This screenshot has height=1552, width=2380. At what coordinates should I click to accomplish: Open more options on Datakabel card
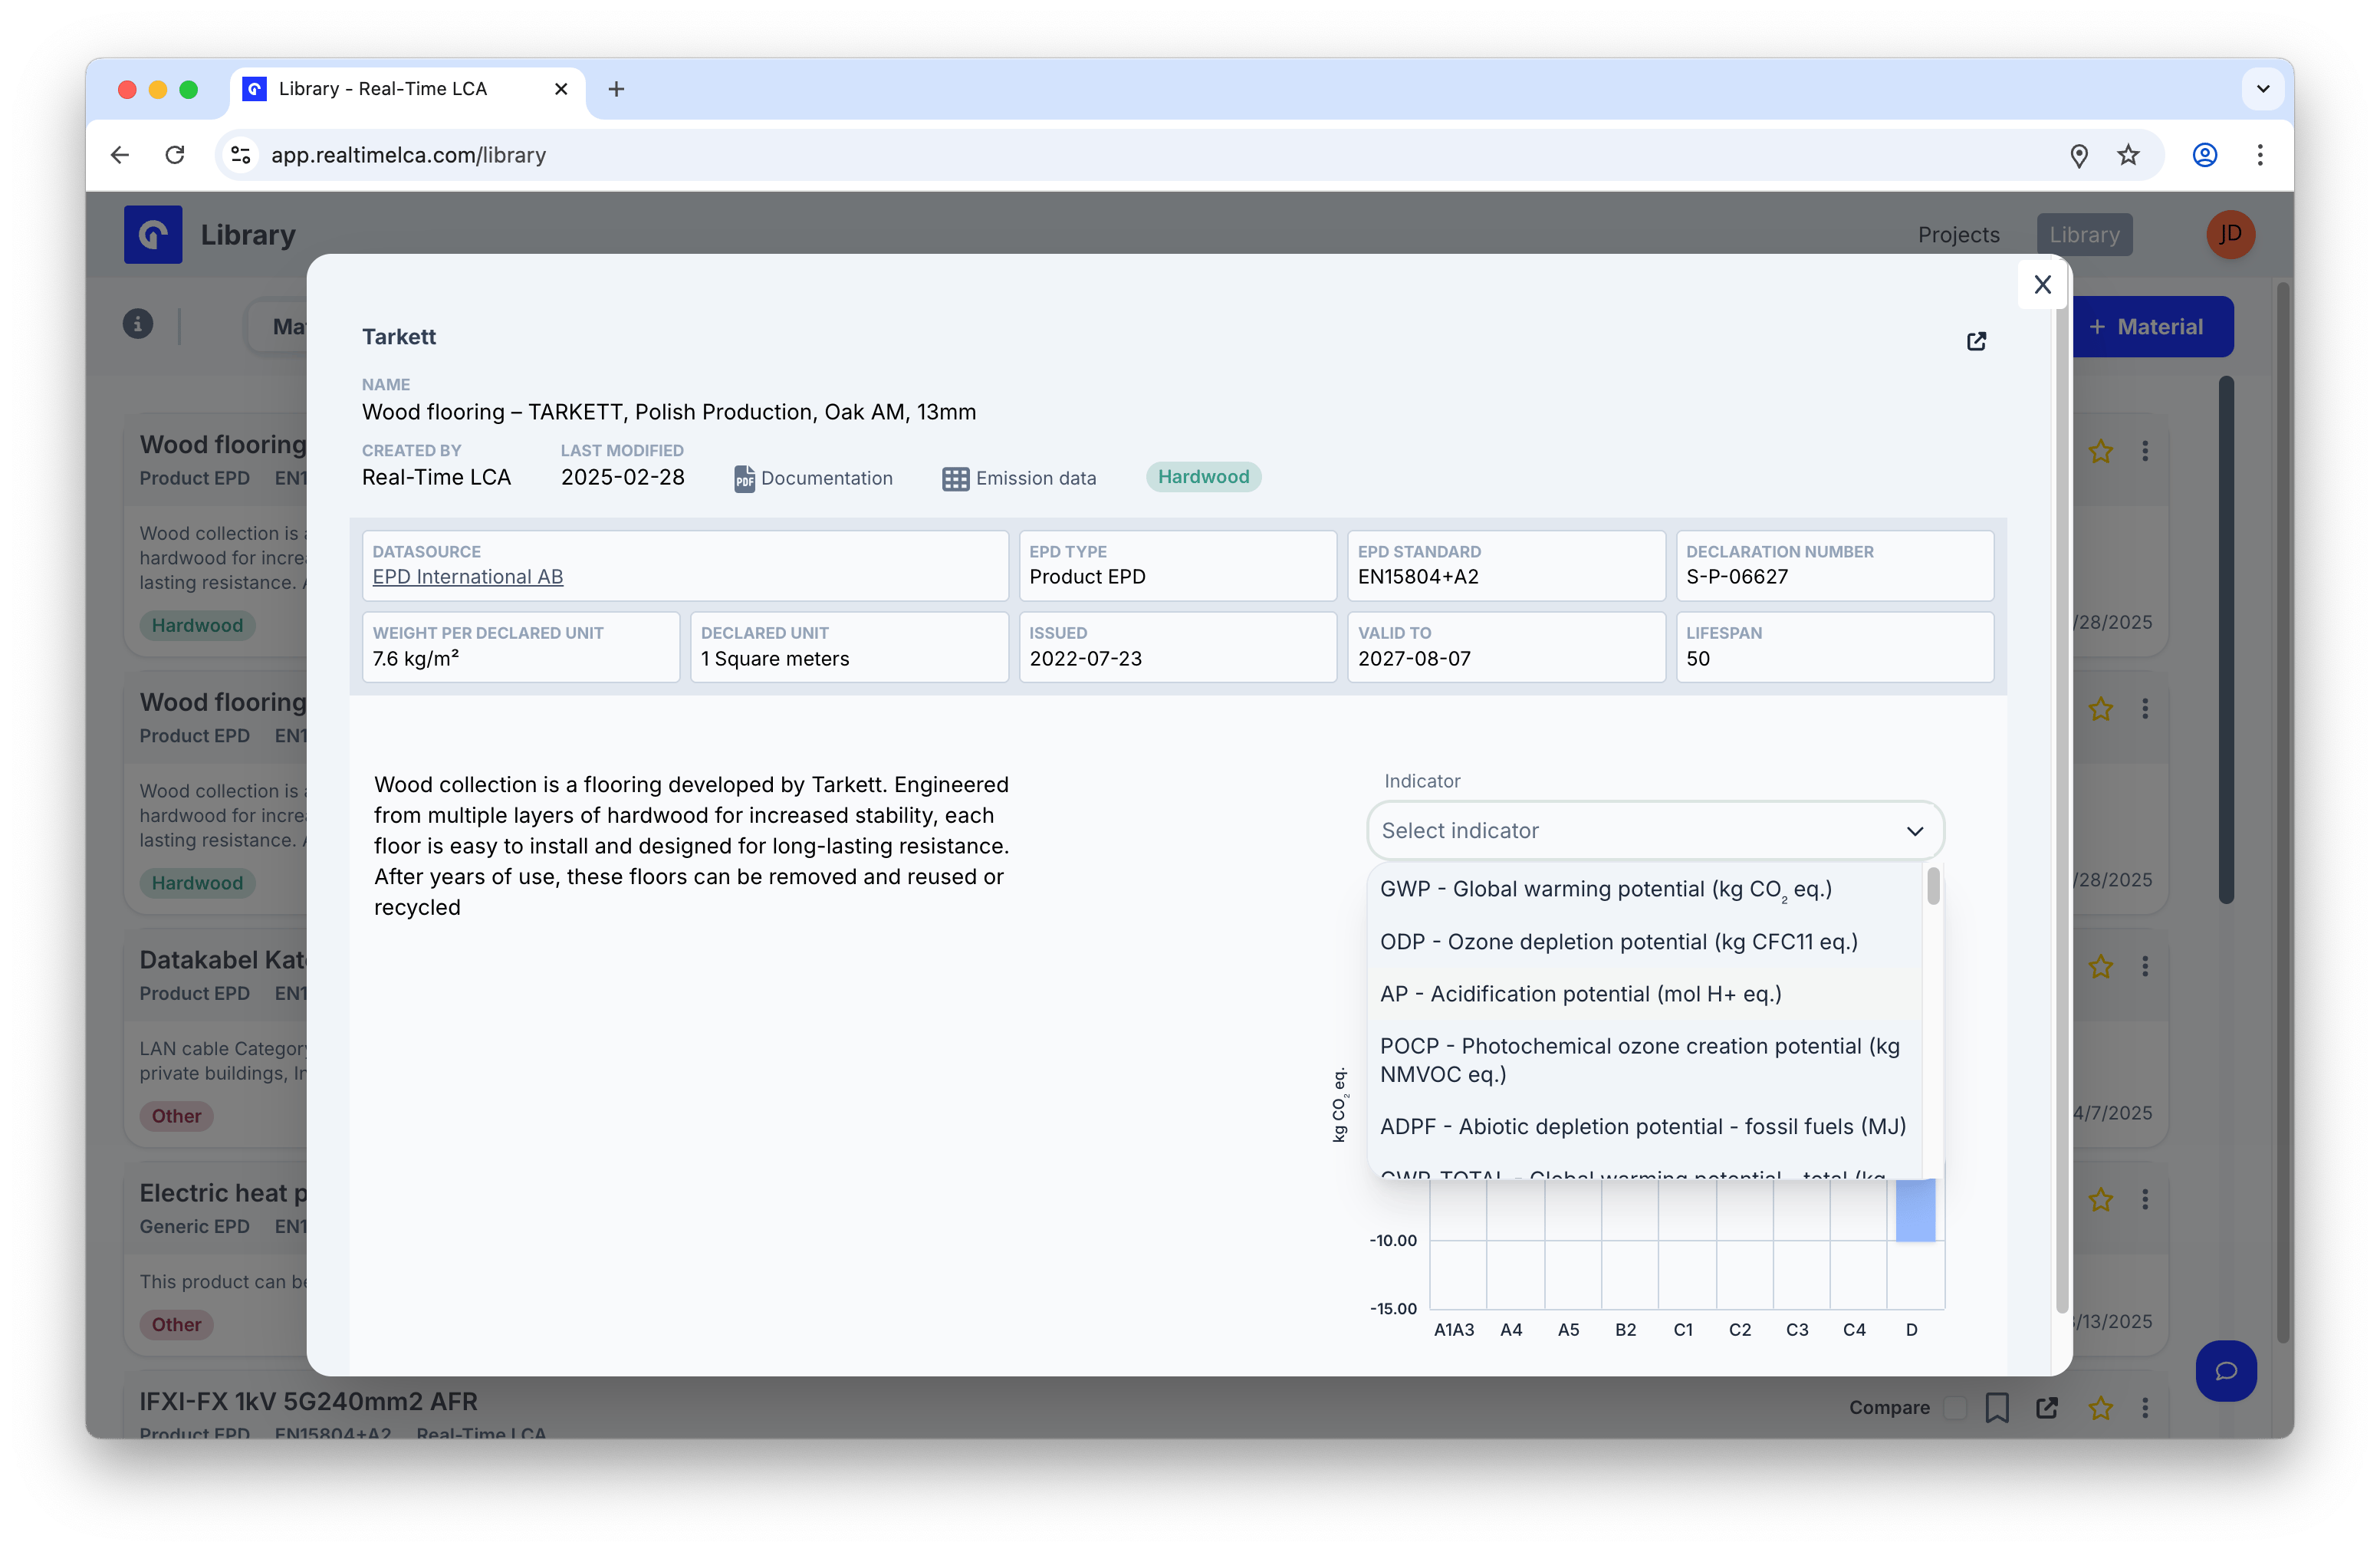click(2145, 967)
